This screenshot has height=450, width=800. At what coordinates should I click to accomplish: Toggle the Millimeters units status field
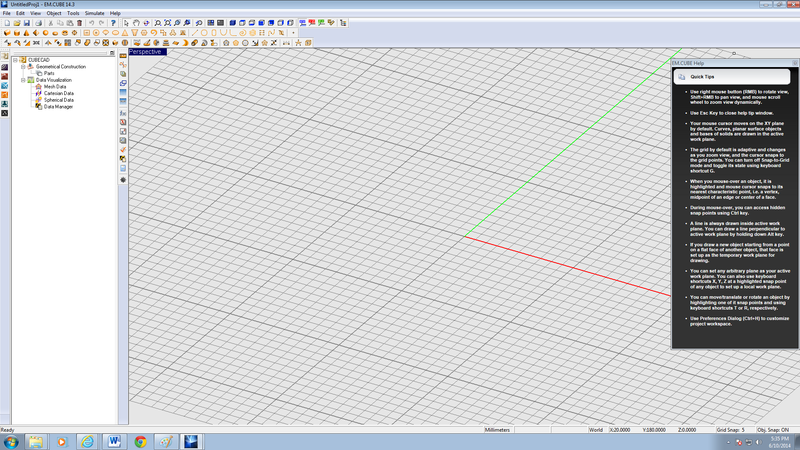point(498,429)
